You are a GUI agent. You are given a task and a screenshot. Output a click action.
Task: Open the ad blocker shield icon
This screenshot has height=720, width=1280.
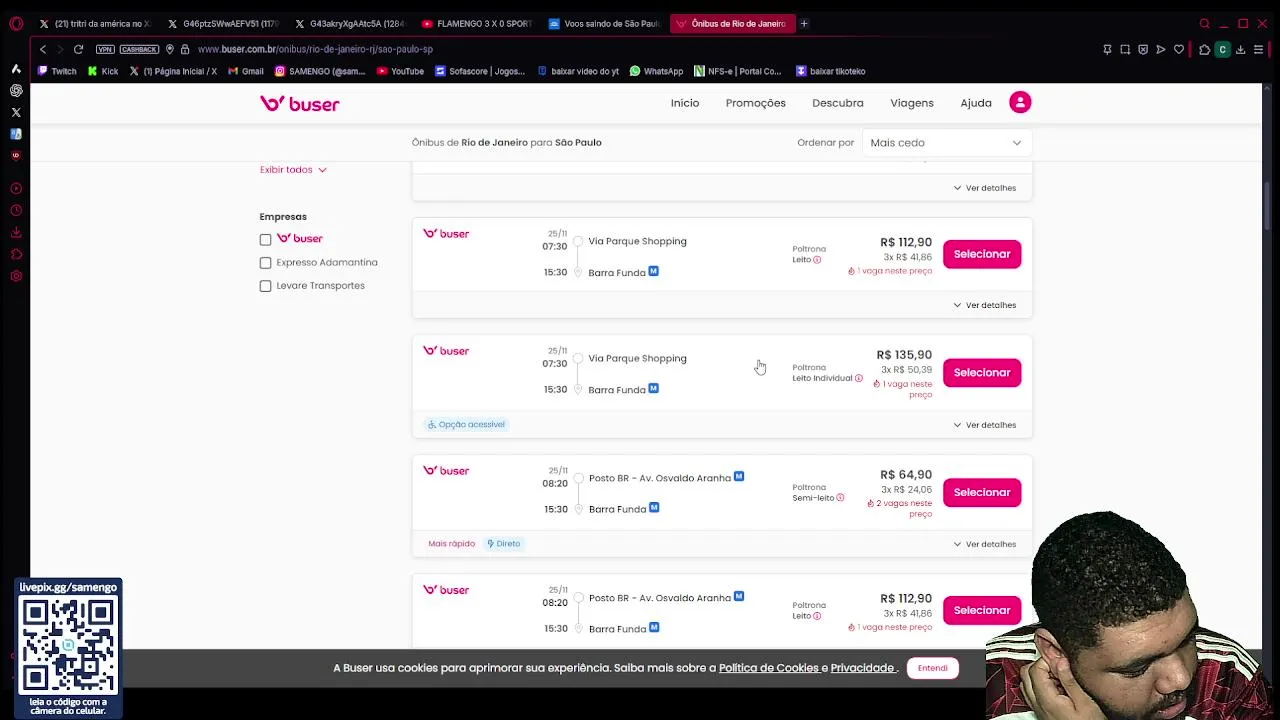click(x=1143, y=49)
